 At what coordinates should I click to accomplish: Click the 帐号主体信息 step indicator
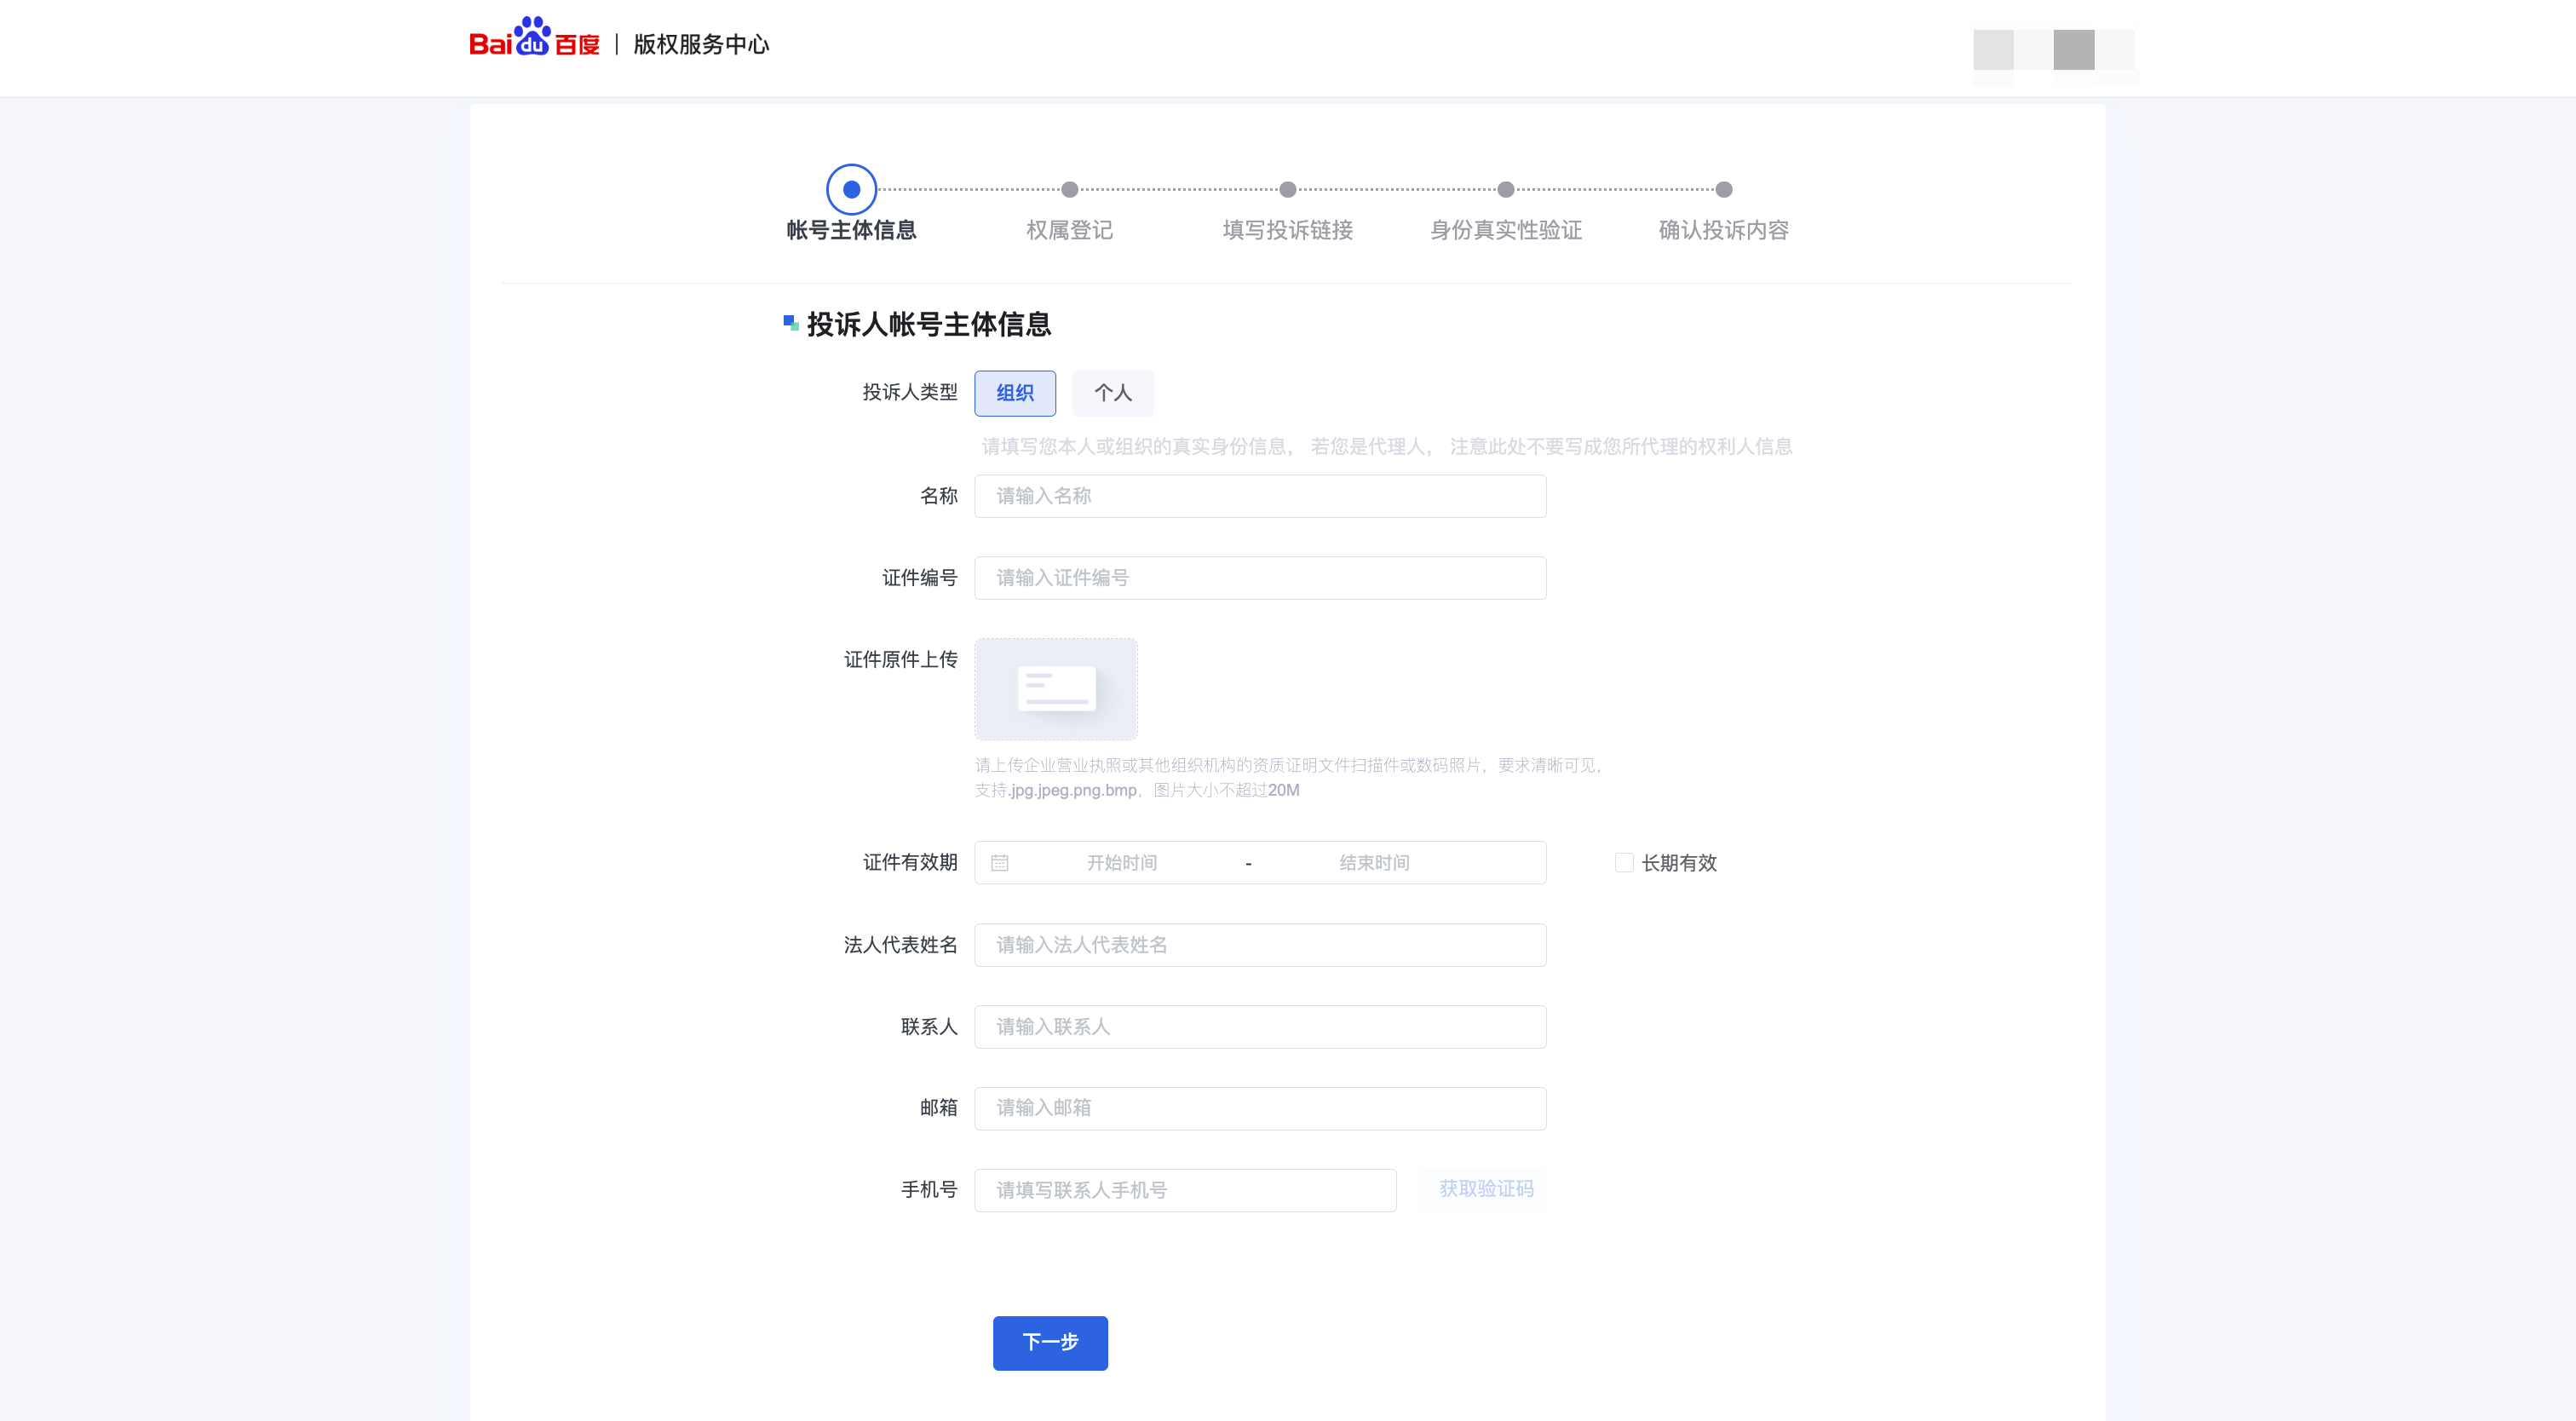(x=851, y=189)
